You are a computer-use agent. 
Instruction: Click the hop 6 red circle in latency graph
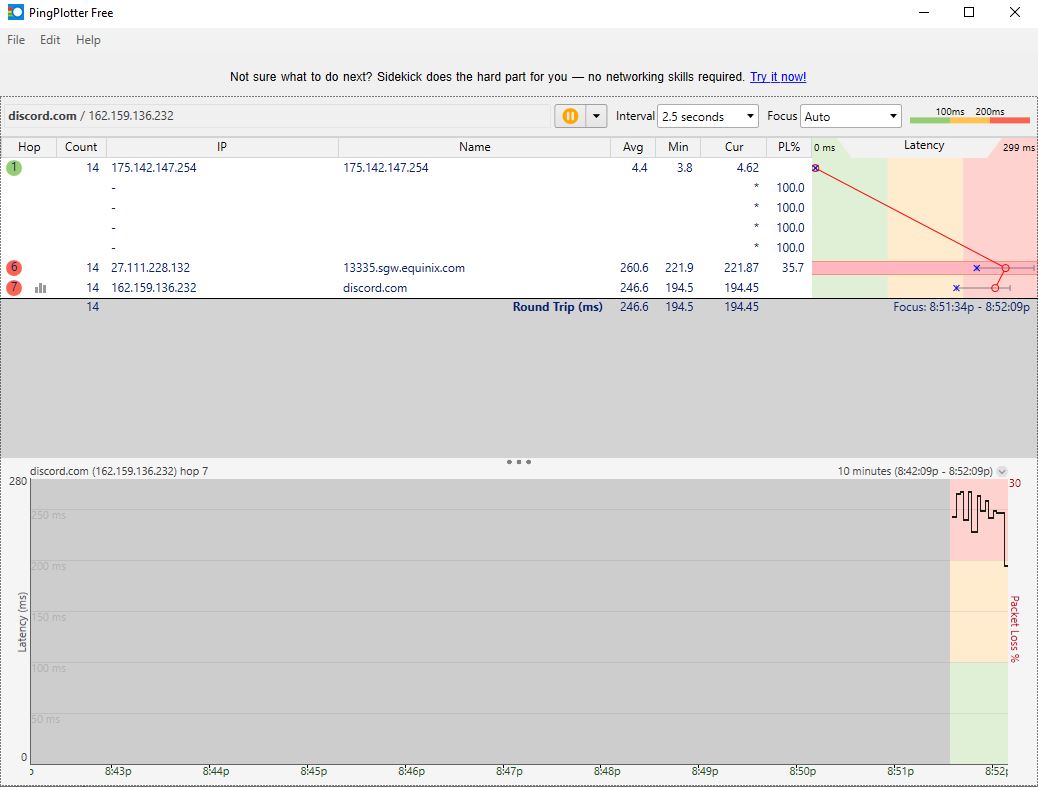pyautogui.click(x=1006, y=268)
